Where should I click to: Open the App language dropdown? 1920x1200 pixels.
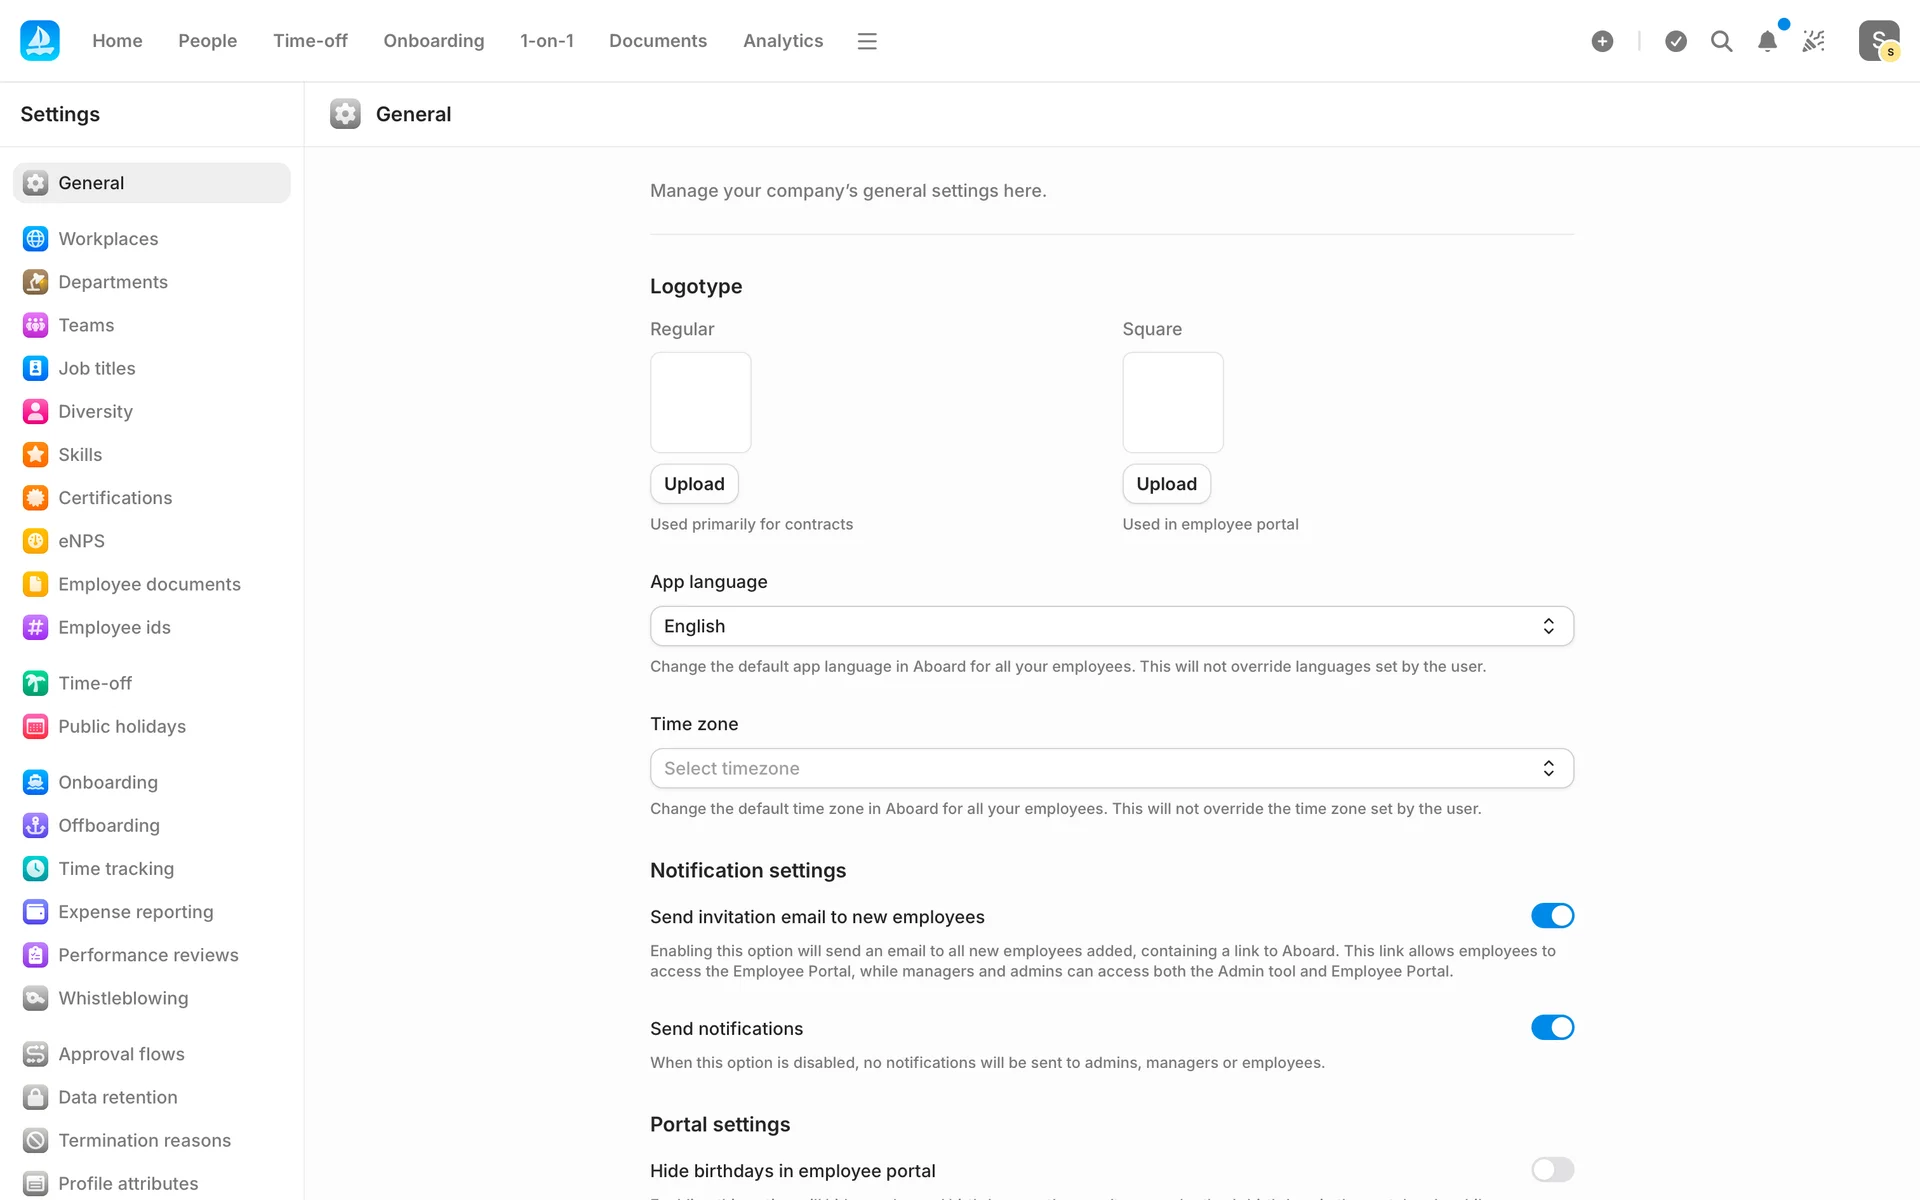coord(1111,626)
